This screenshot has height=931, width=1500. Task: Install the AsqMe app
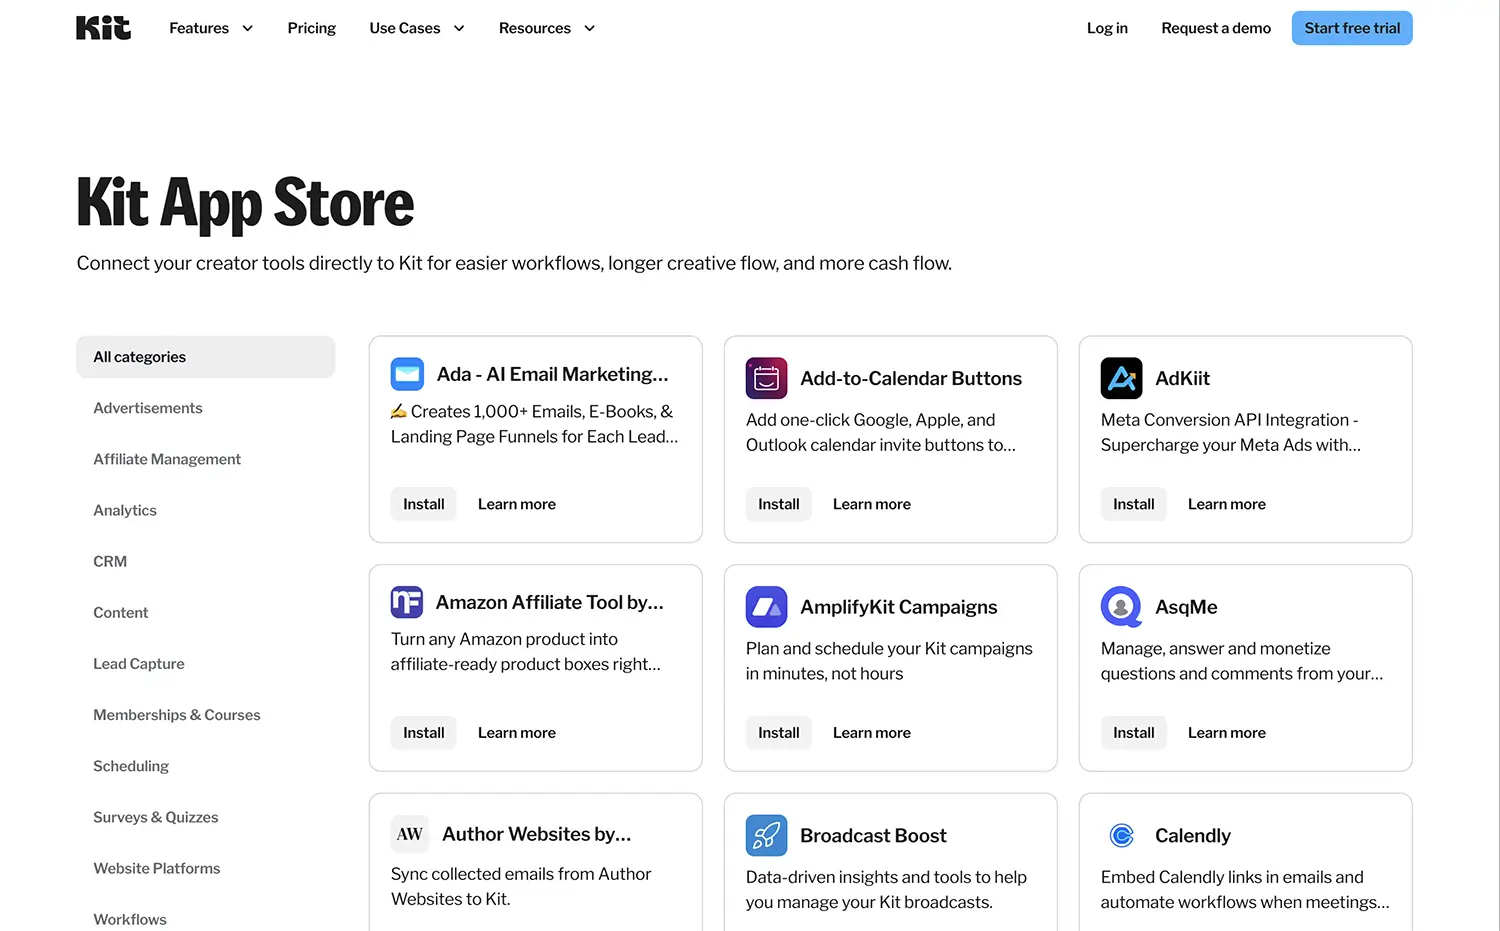[x=1134, y=733]
